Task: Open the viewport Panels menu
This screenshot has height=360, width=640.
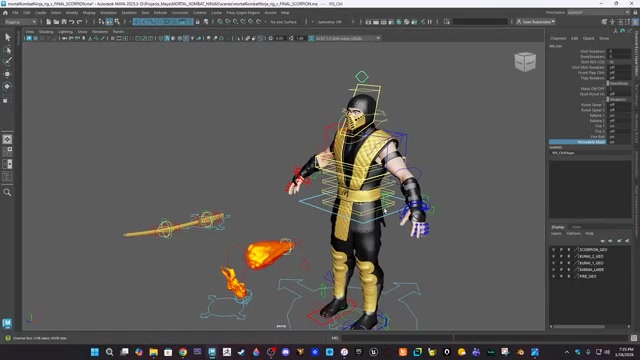Action: pos(118,31)
